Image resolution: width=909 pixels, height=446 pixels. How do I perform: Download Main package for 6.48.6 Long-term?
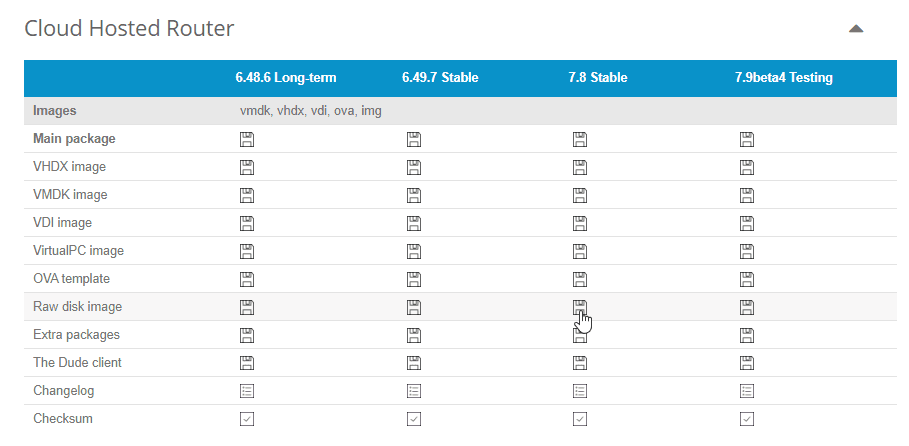pyautogui.click(x=247, y=139)
